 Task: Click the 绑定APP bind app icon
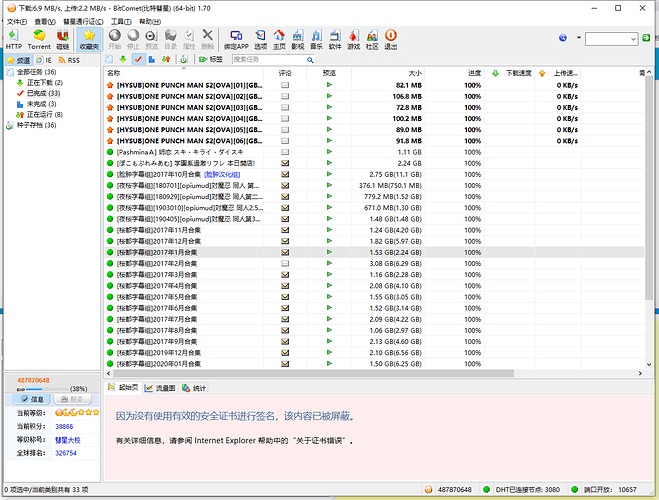pyautogui.click(x=236, y=39)
